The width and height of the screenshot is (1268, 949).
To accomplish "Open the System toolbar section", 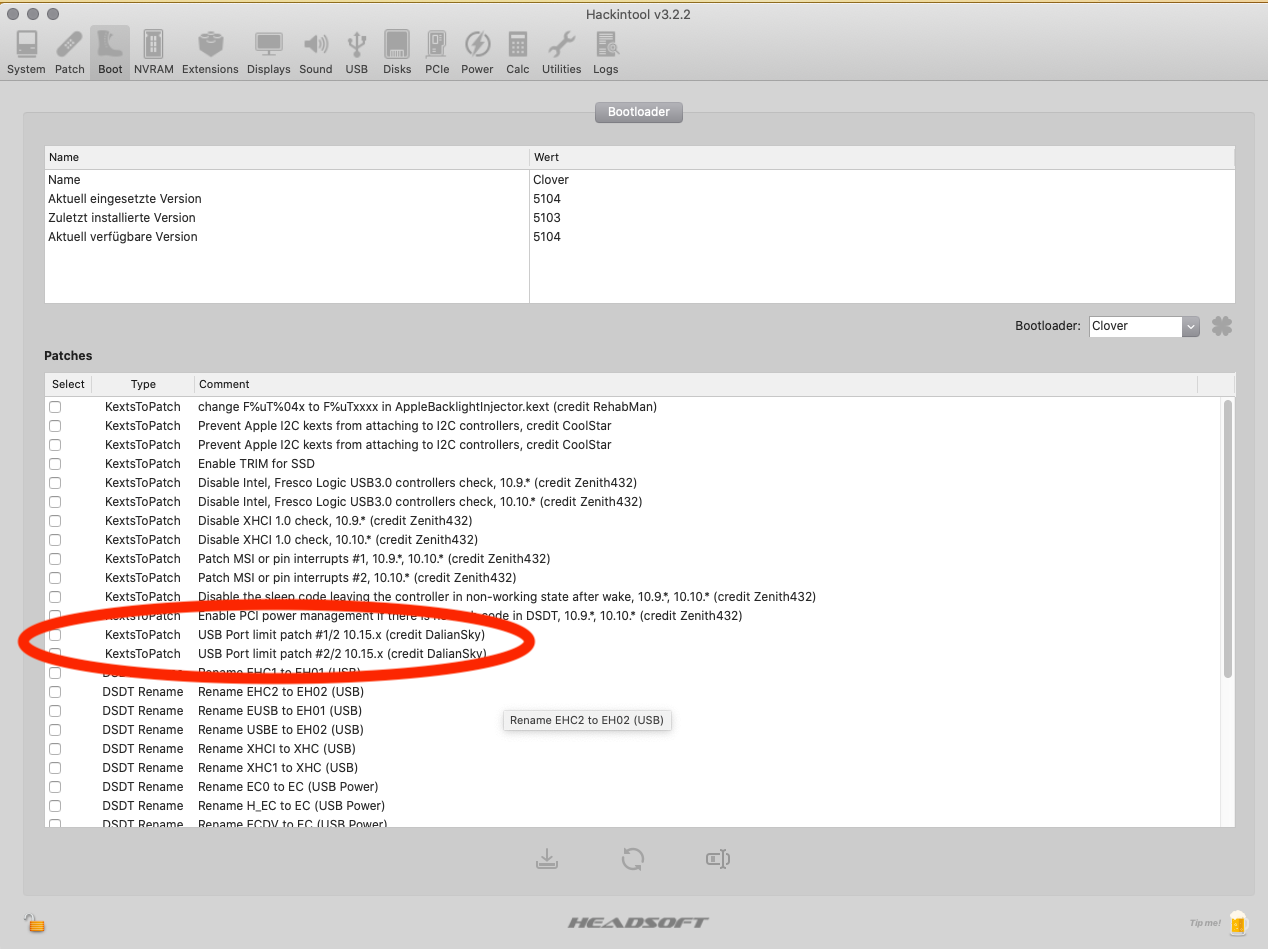I will pyautogui.click(x=26, y=53).
